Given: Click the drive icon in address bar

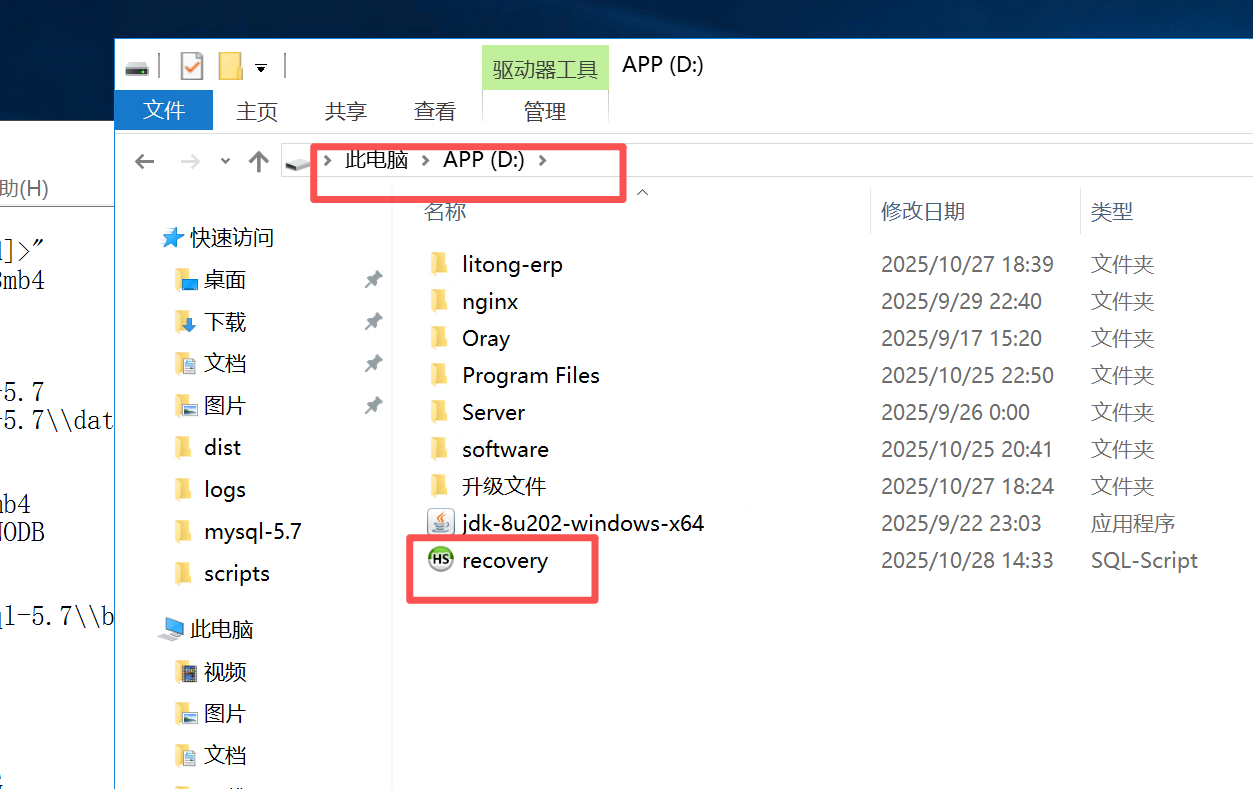Looking at the screenshot, I should 298,162.
